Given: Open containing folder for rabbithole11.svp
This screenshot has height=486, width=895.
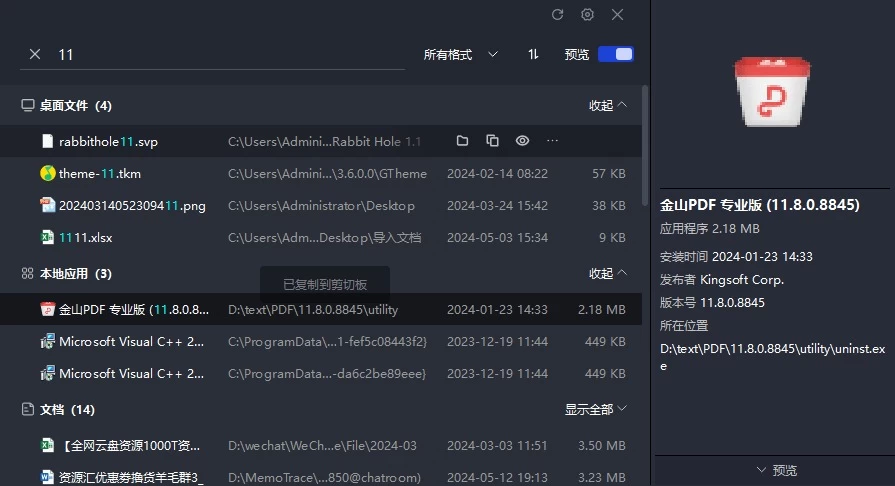Looking at the screenshot, I should click(462, 141).
